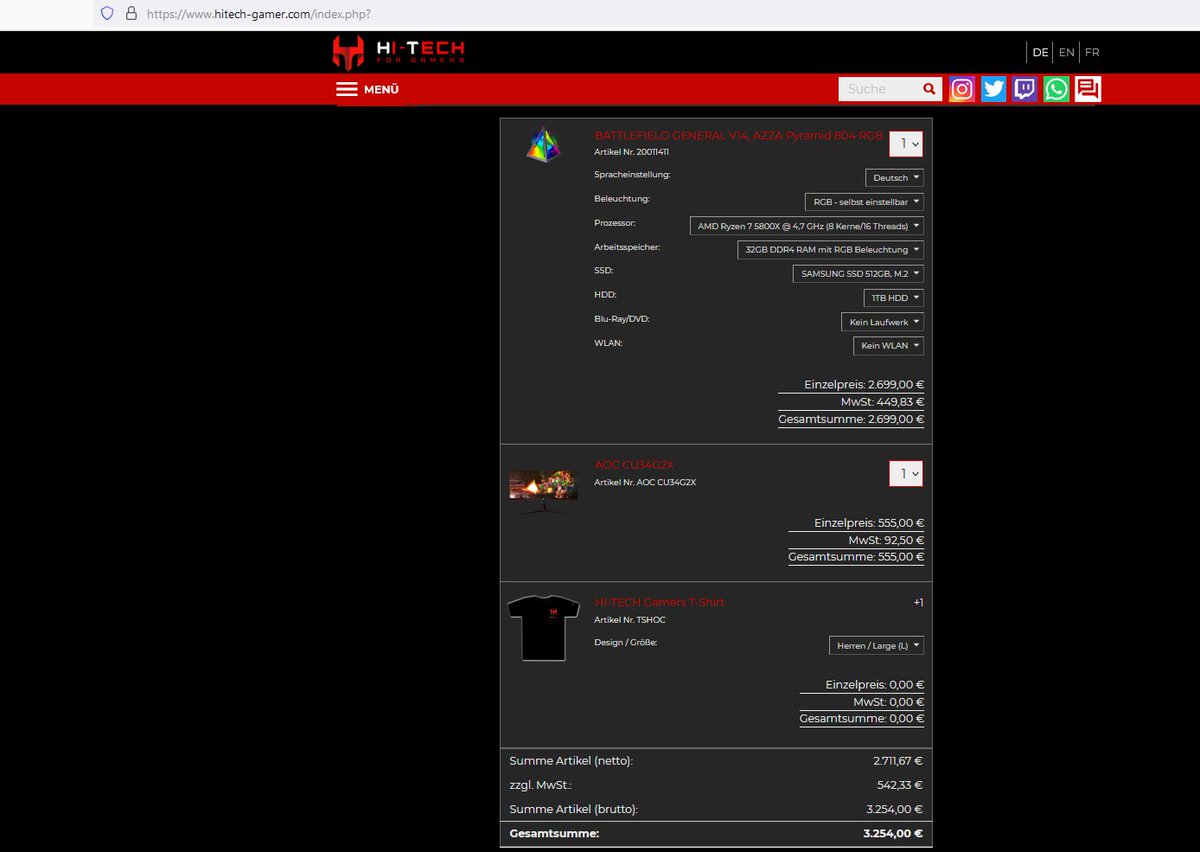This screenshot has width=1200, height=852.
Task: Click 'MwSt: 92,50 €' value
Action: pos(886,540)
